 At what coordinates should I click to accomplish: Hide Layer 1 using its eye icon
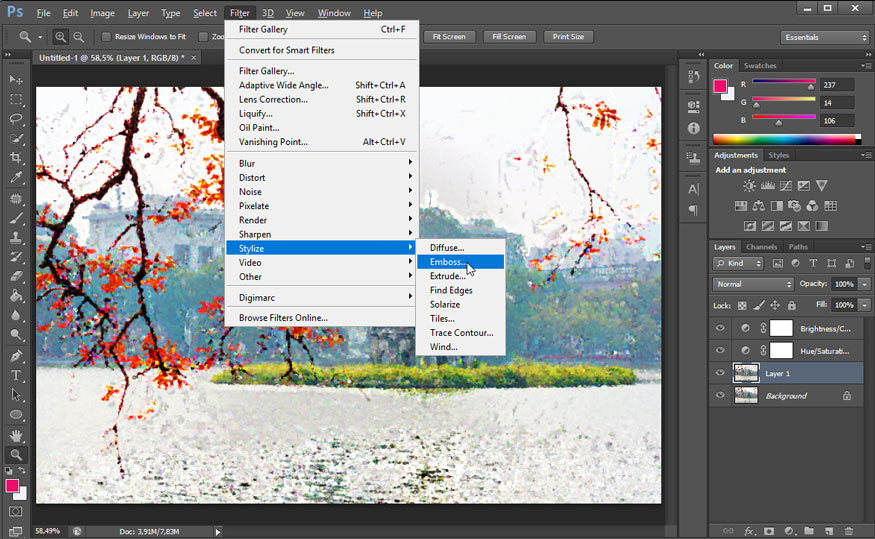(719, 373)
